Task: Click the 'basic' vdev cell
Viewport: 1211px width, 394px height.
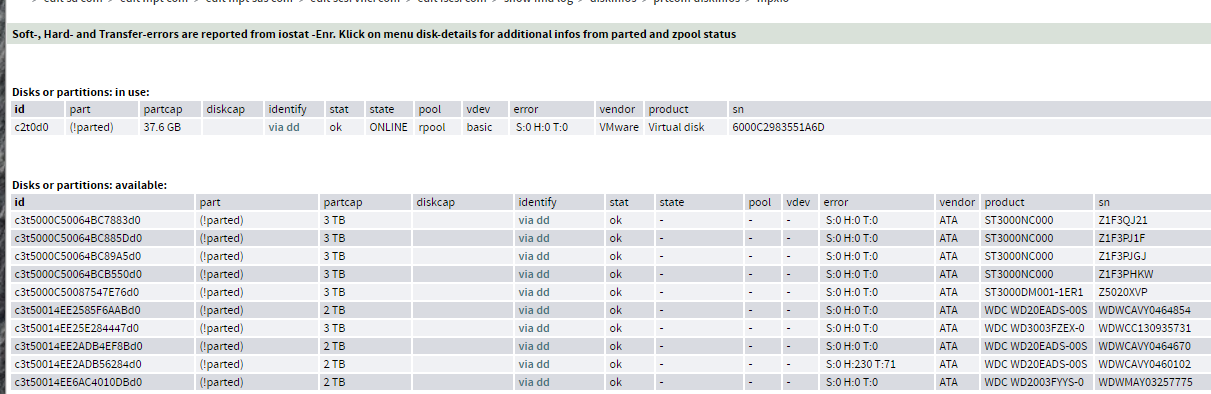Action: click(x=479, y=128)
